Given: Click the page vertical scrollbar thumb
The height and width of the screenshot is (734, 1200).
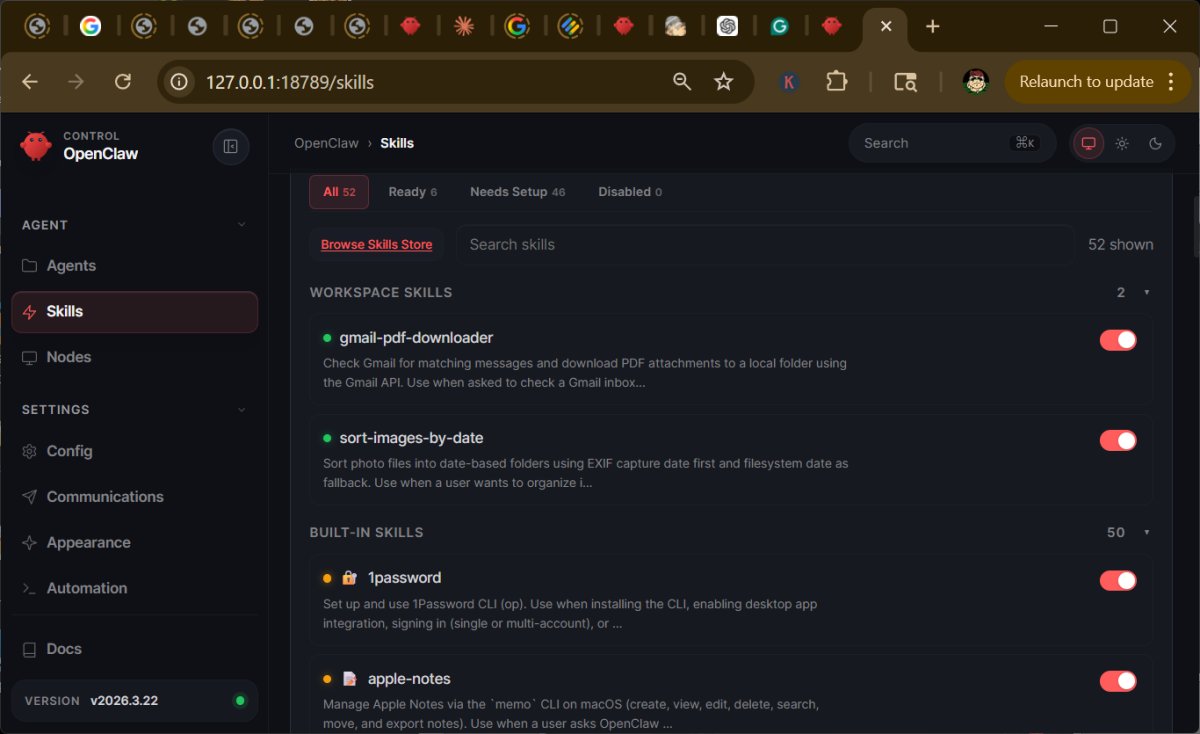Looking at the screenshot, I should click(1194, 227).
